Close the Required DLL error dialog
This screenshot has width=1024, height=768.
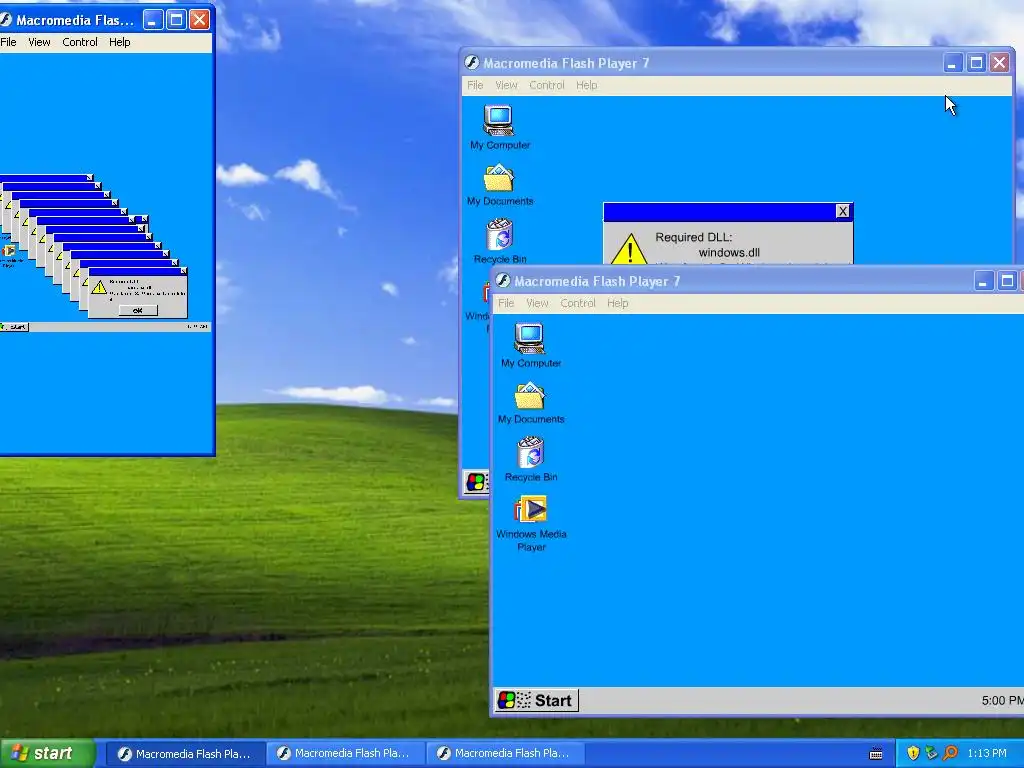[842, 211]
